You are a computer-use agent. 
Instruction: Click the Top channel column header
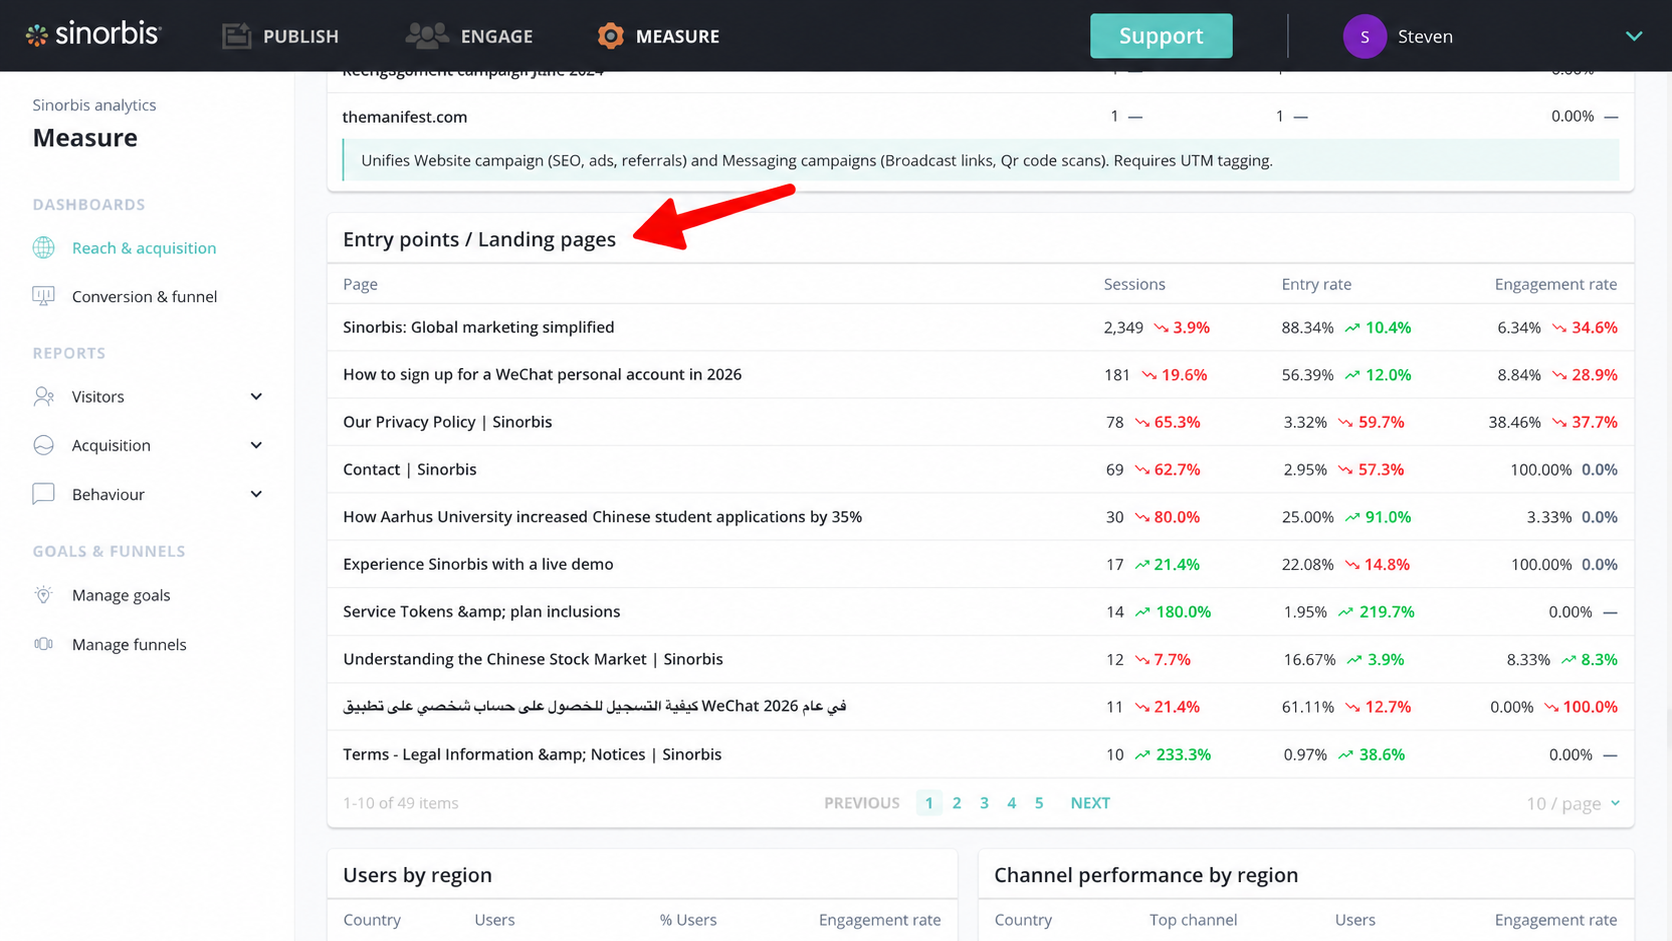coord(1193,920)
